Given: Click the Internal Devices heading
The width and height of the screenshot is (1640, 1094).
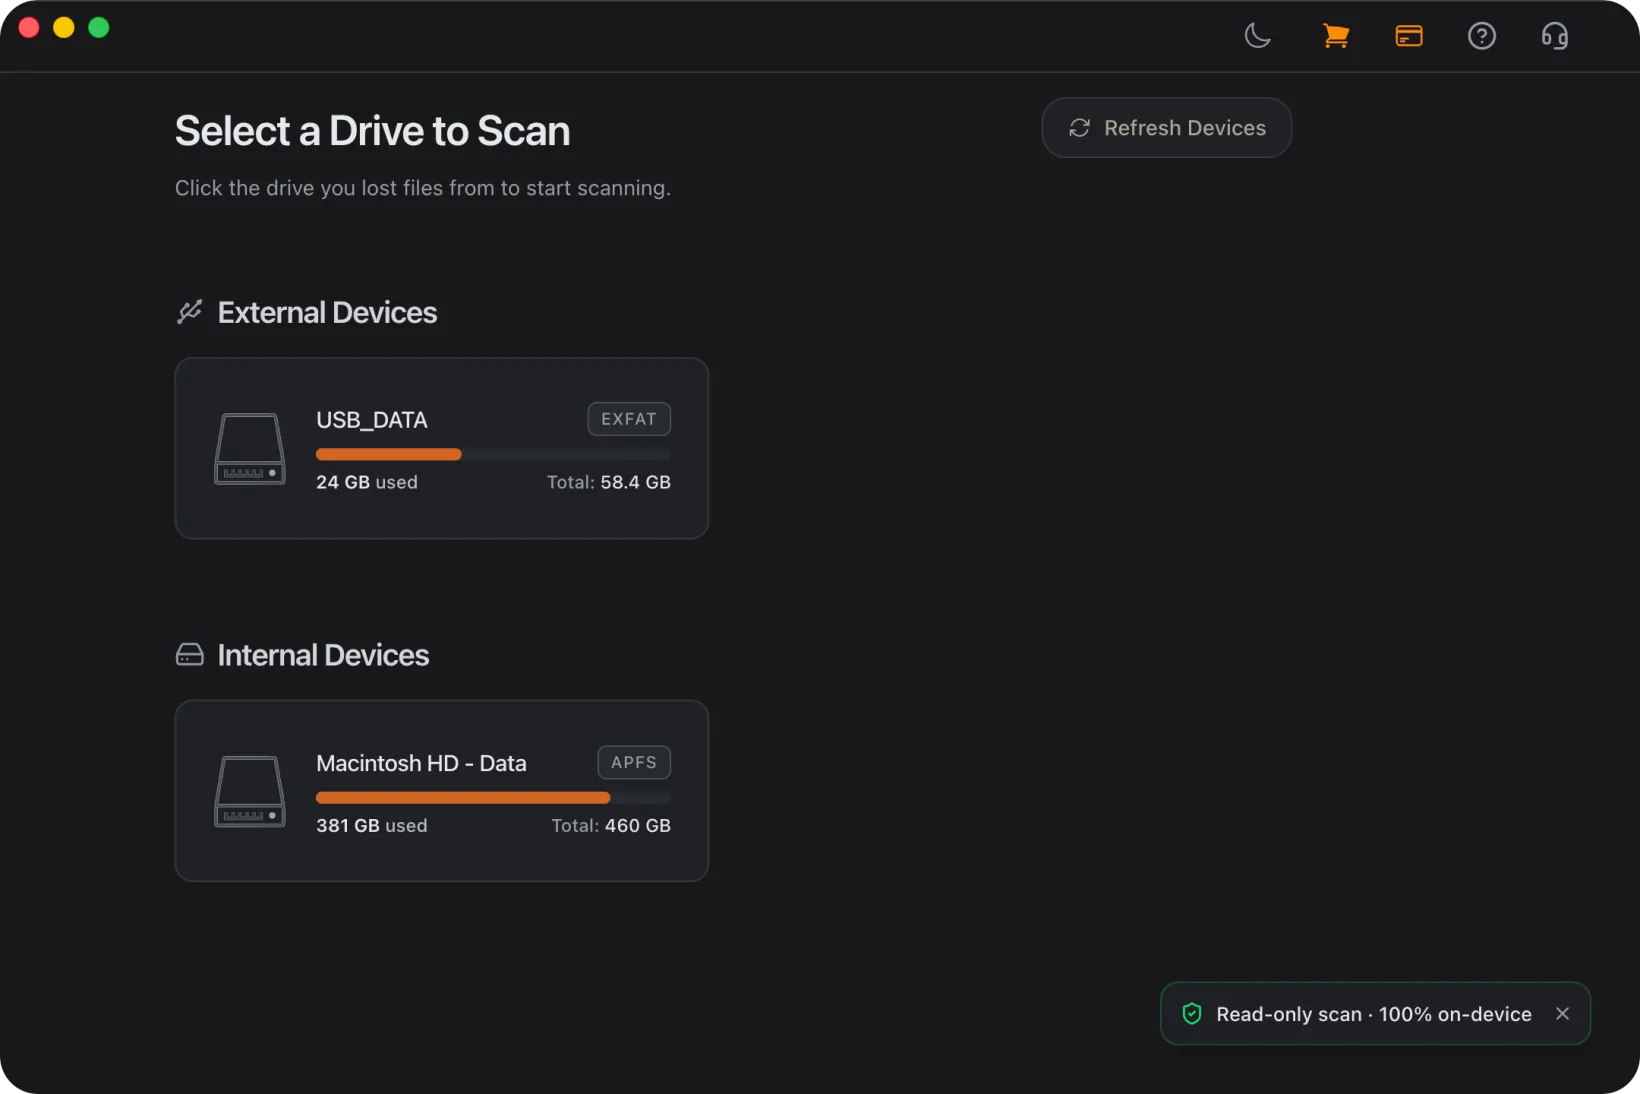Looking at the screenshot, I should 323,655.
